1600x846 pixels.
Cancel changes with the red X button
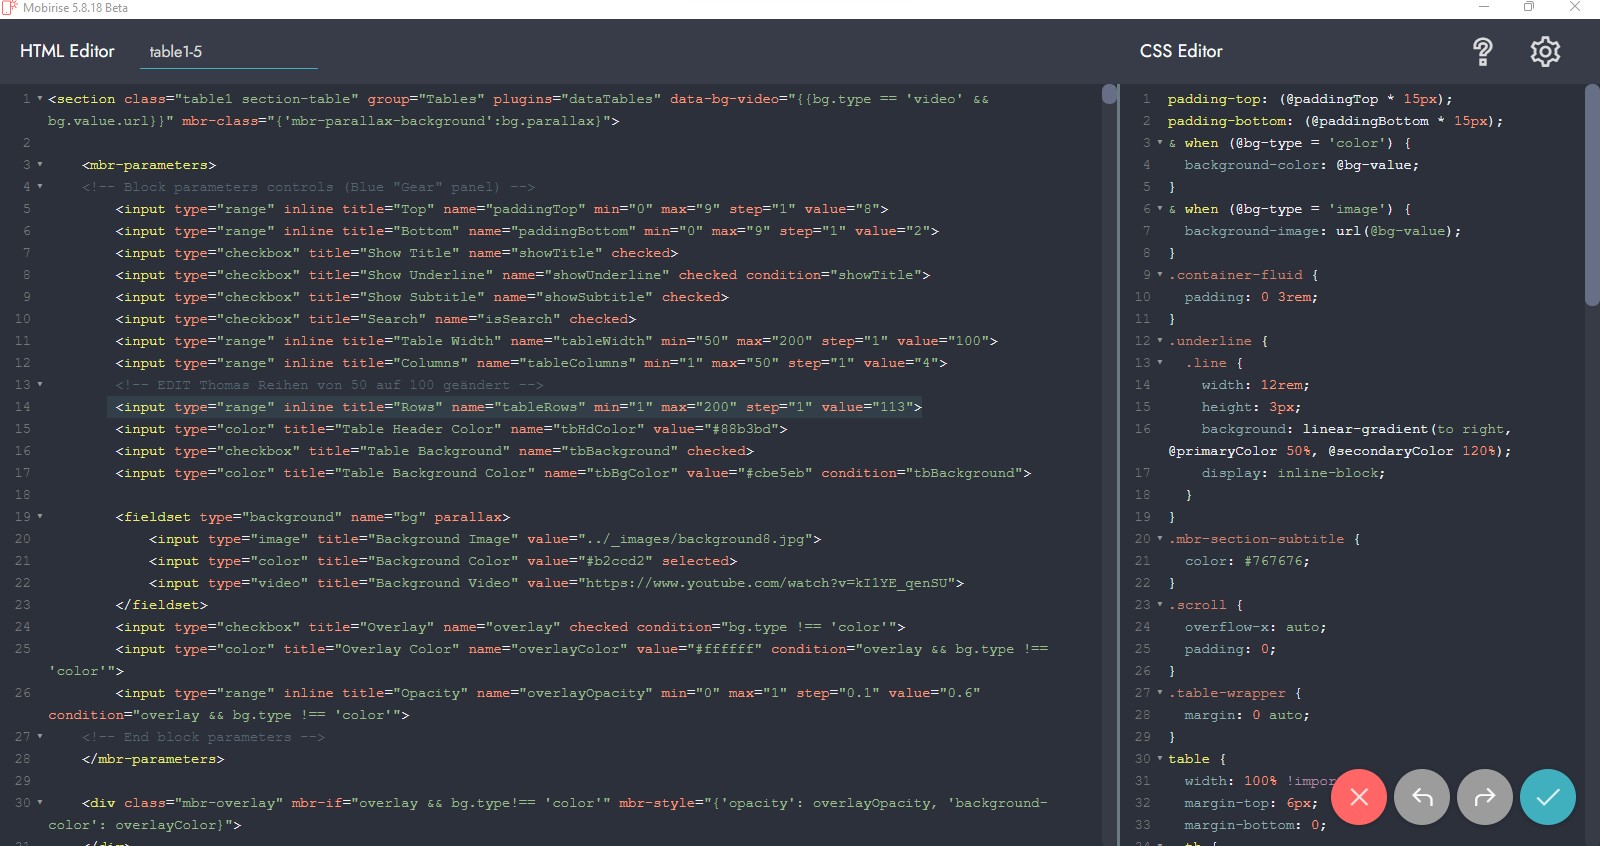point(1358,797)
